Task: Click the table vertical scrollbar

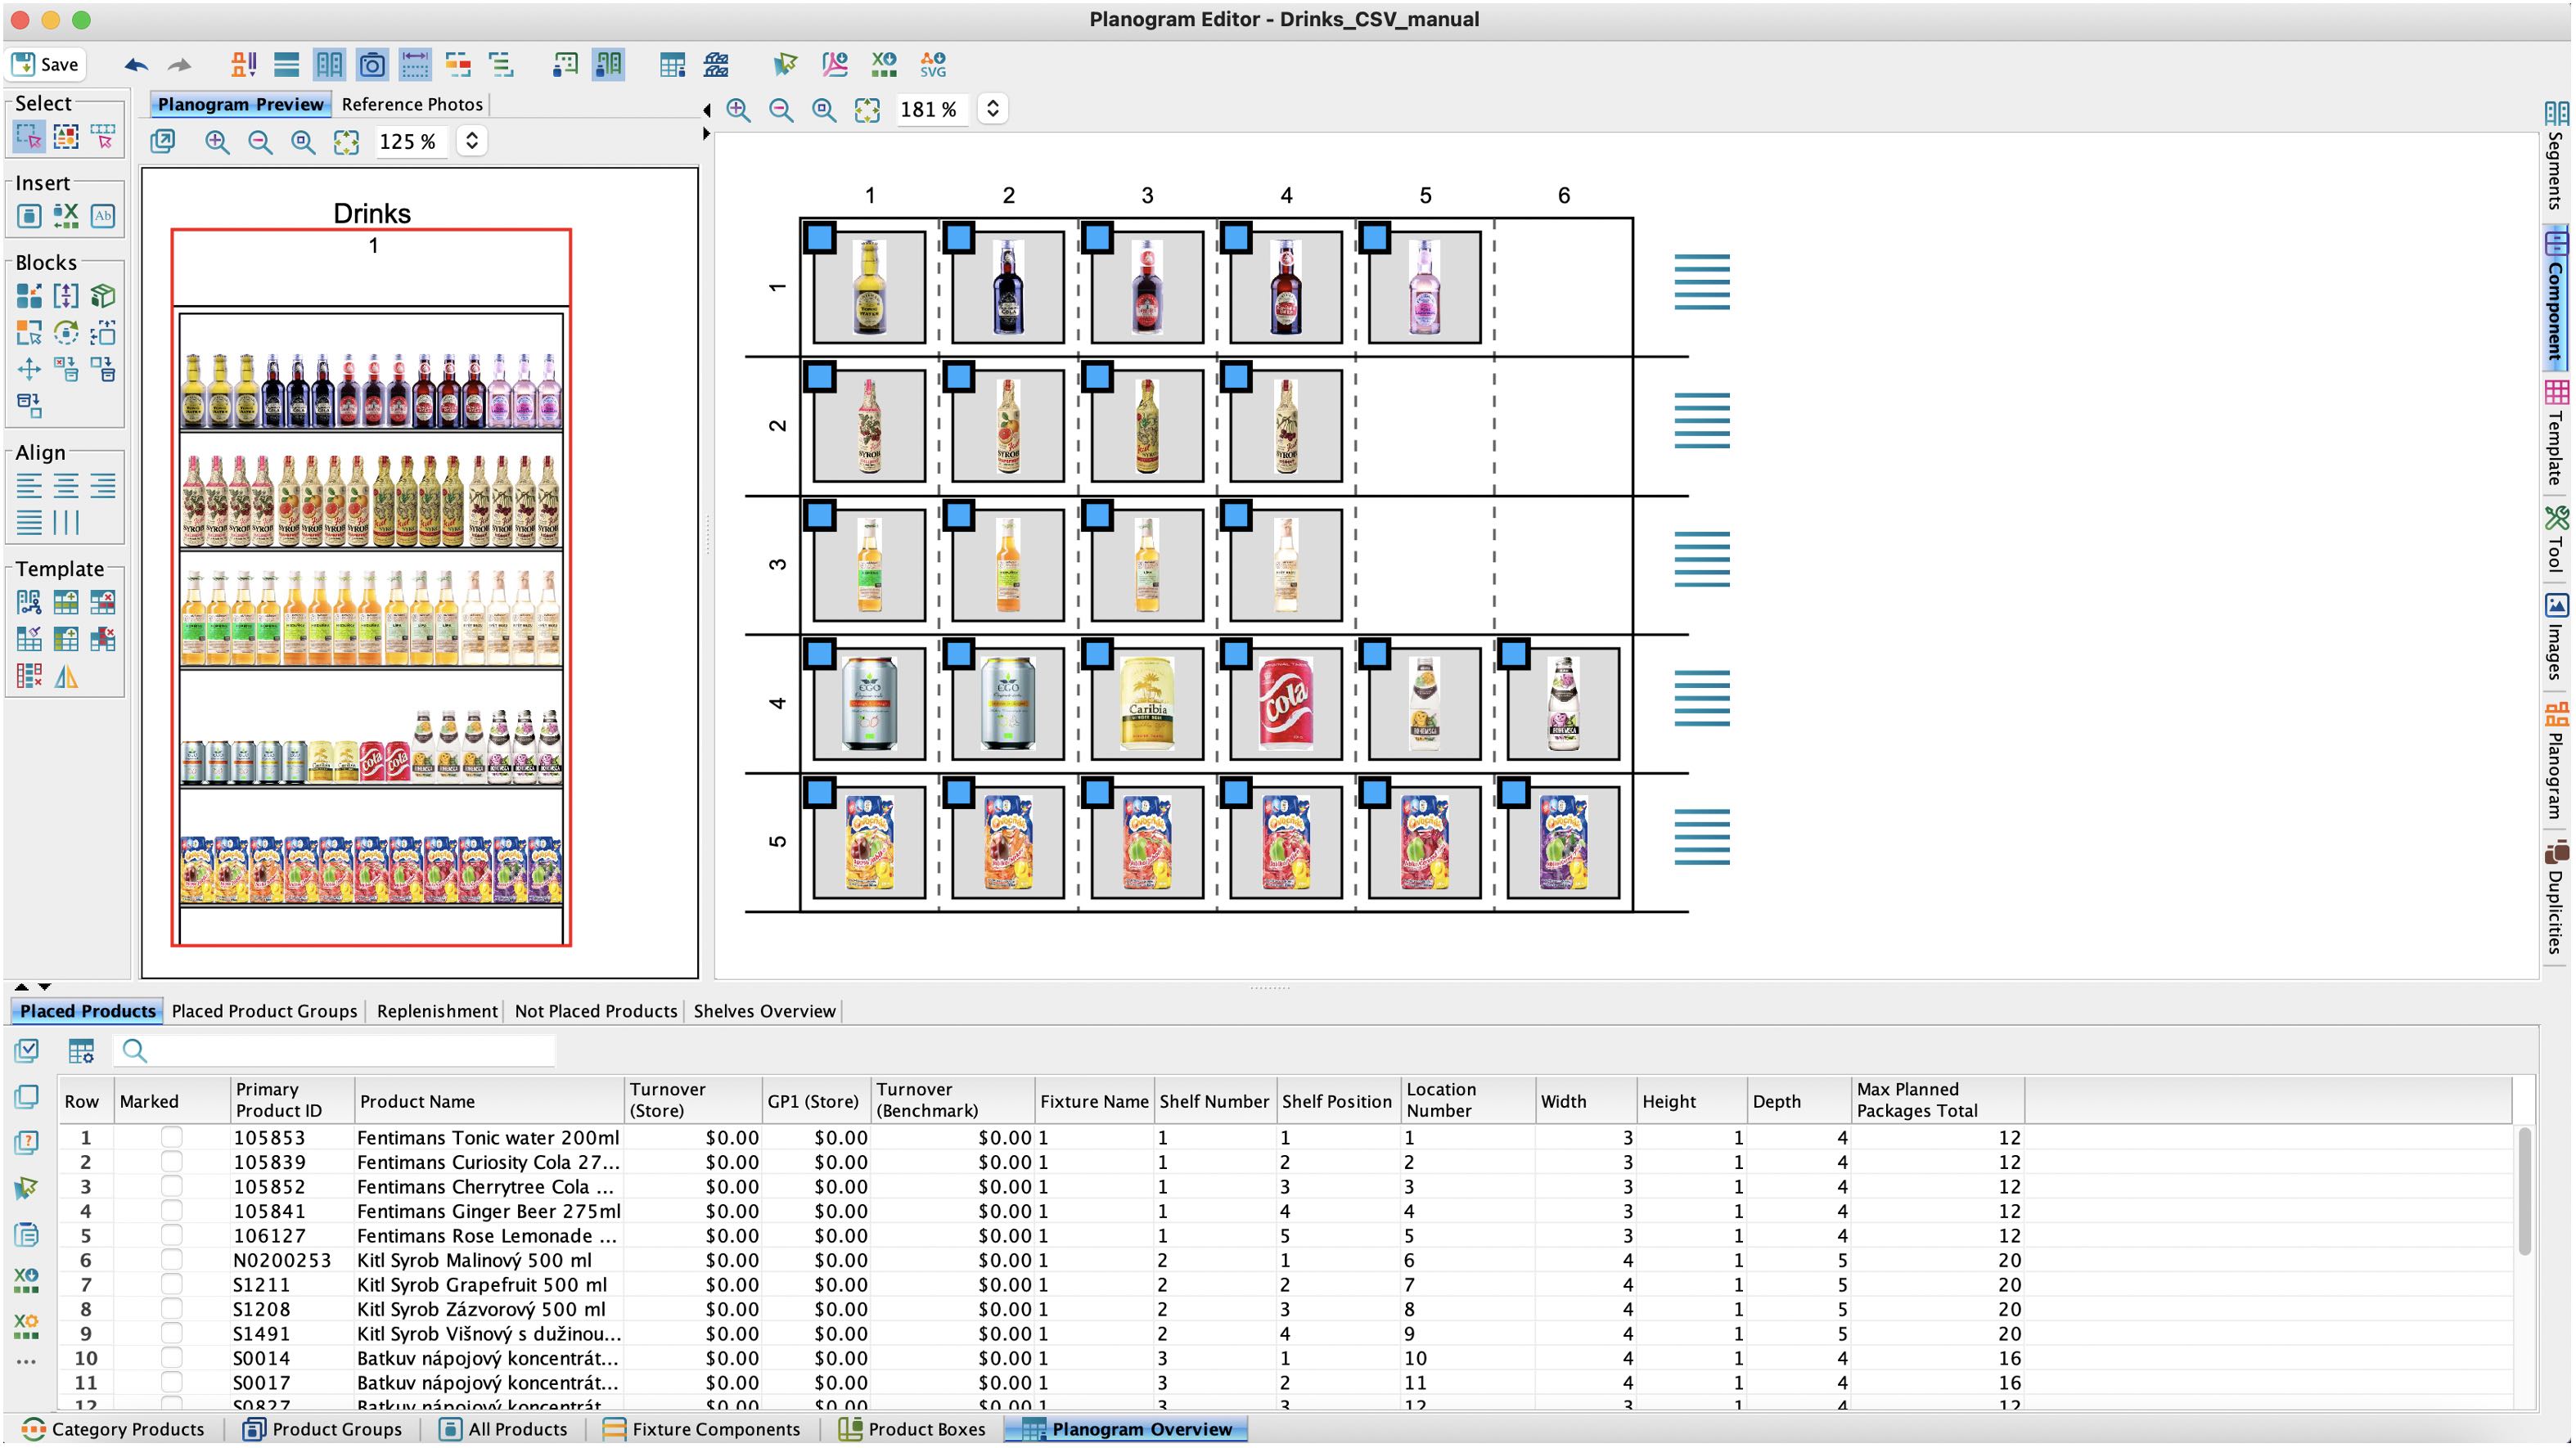Action: coord(2524,1190)
